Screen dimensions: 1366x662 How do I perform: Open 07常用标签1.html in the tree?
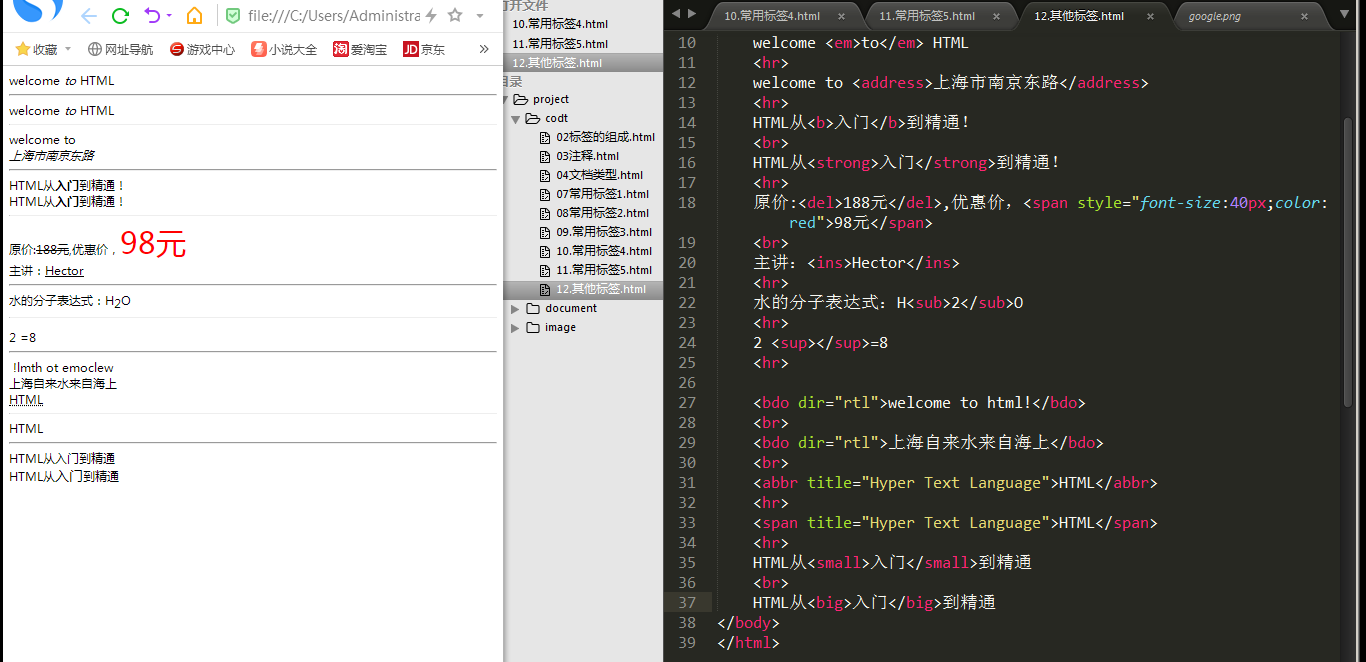coord(602,194)
